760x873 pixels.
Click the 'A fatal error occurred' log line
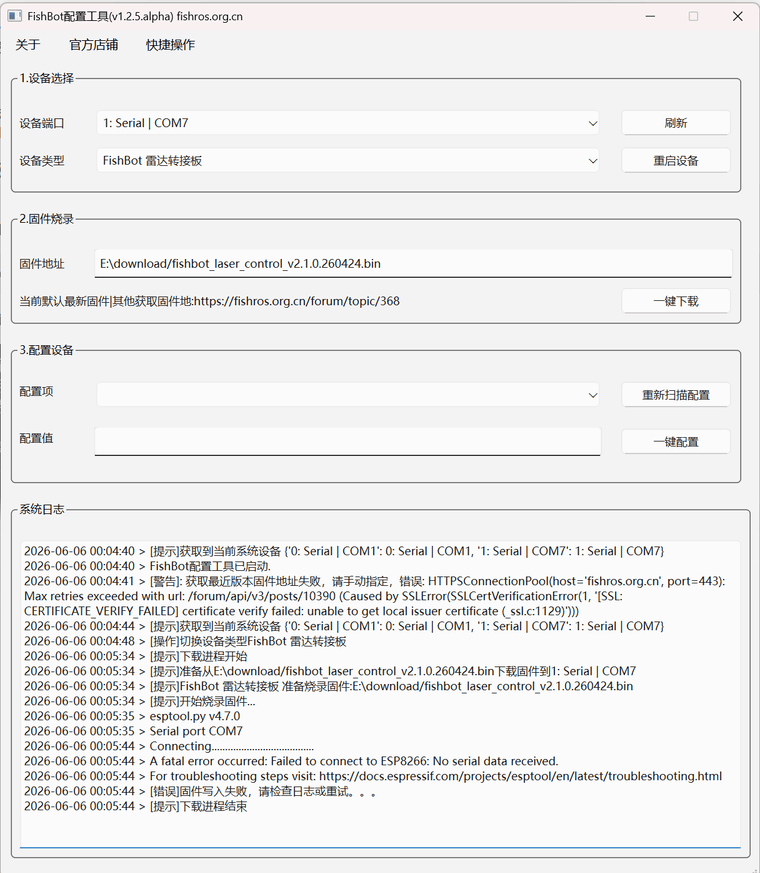(x=291, y=761)
